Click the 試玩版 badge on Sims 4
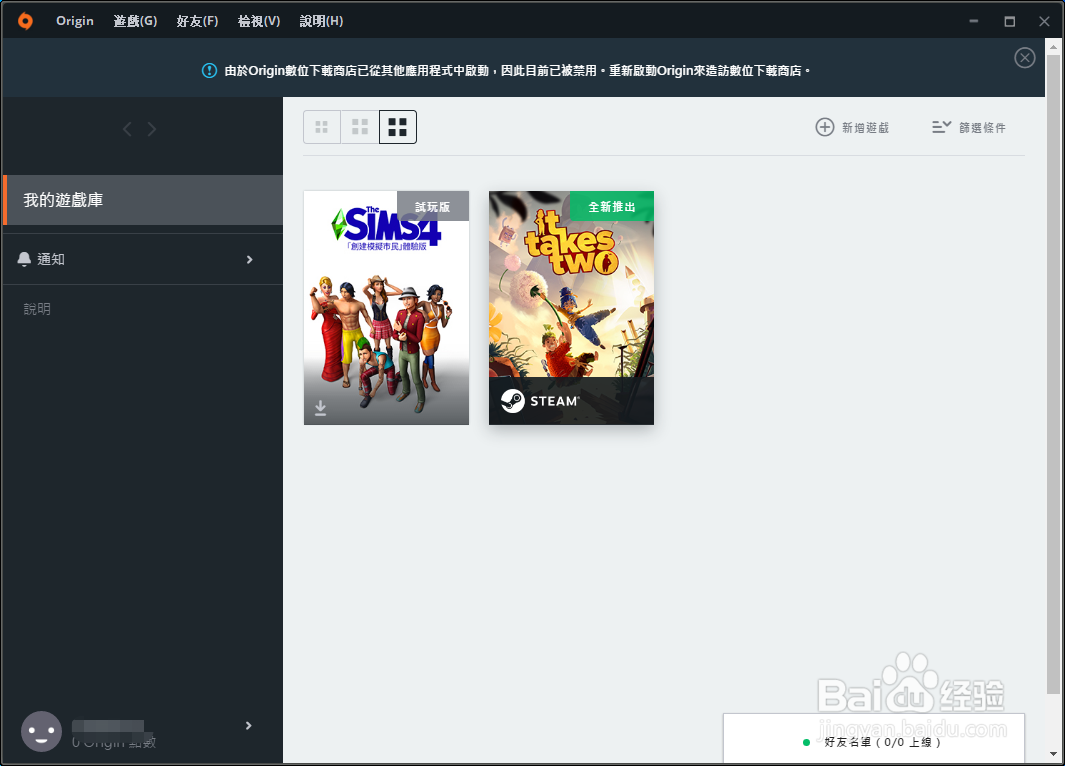This screenshot has width=1065, height=766. [x=433, y=206]
